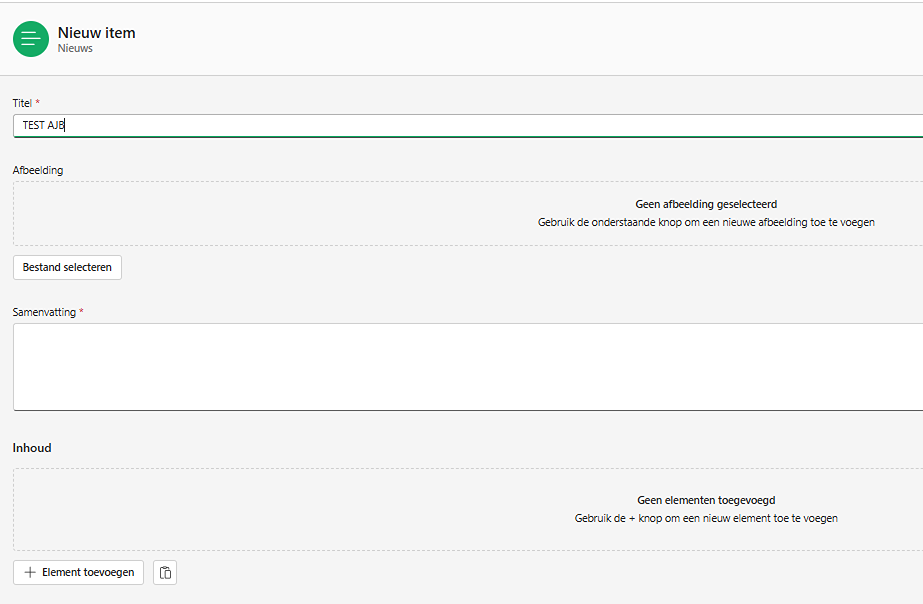Click the red asterisk beside Samenvatting
Screen dimensions: 923x604
[x=81, y=312]
